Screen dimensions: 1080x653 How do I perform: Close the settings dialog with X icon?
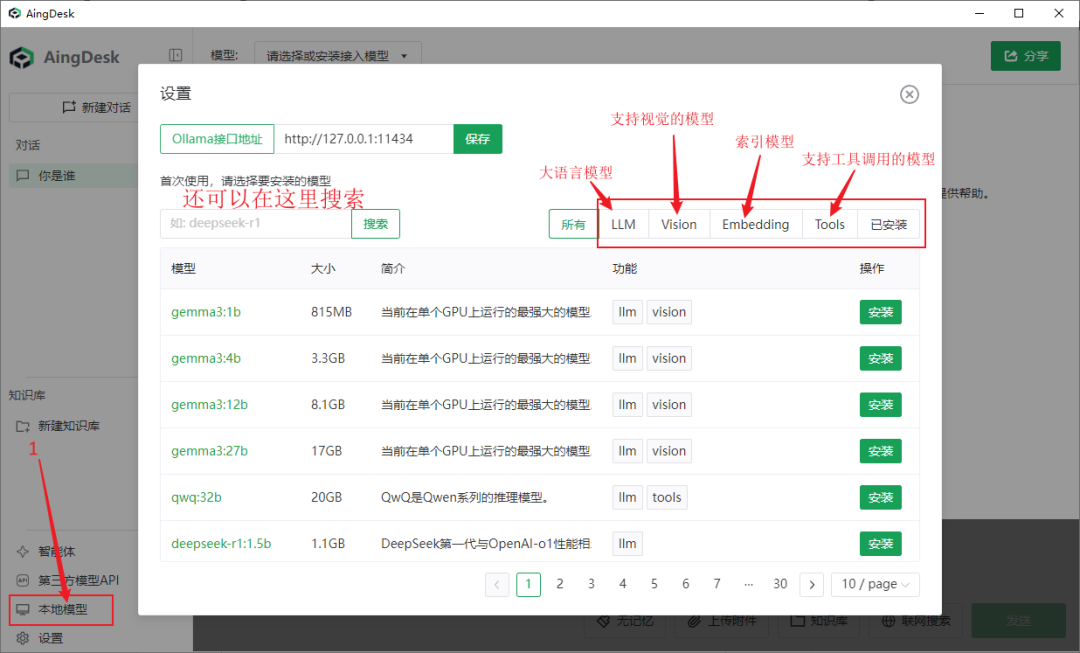click(909, 94)
